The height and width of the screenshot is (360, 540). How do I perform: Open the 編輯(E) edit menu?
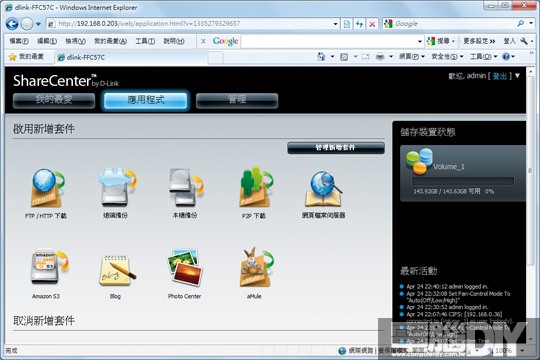(47, 41)
